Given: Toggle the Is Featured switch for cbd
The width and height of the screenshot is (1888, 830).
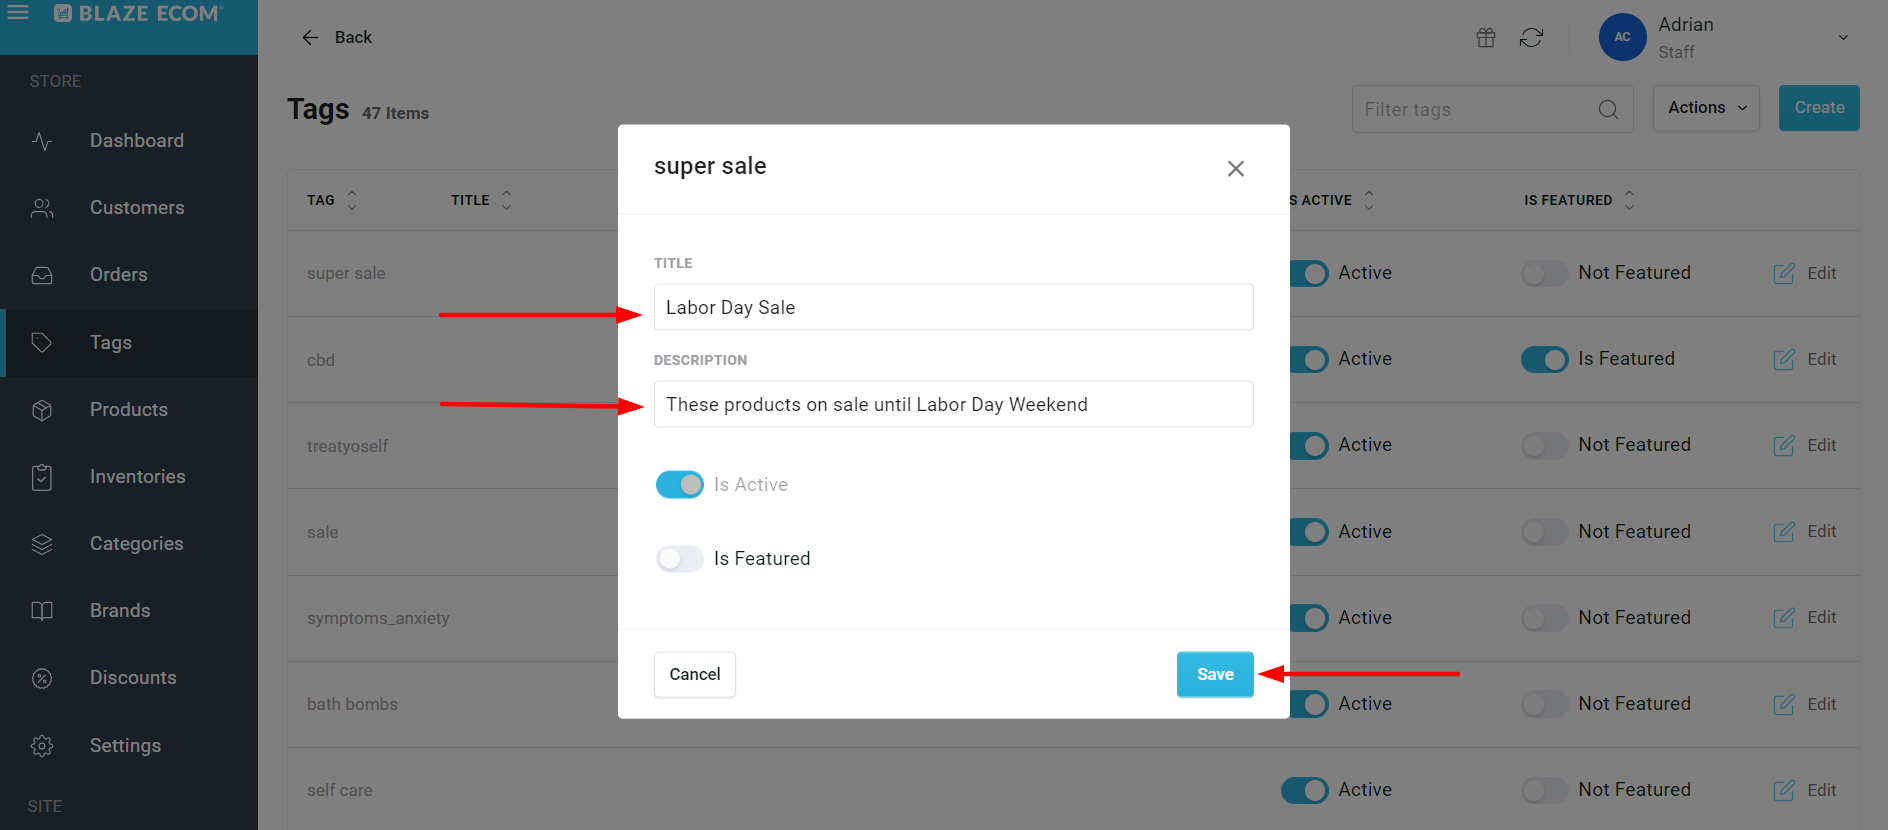Looking at the screenshot, I should 1545,359.
